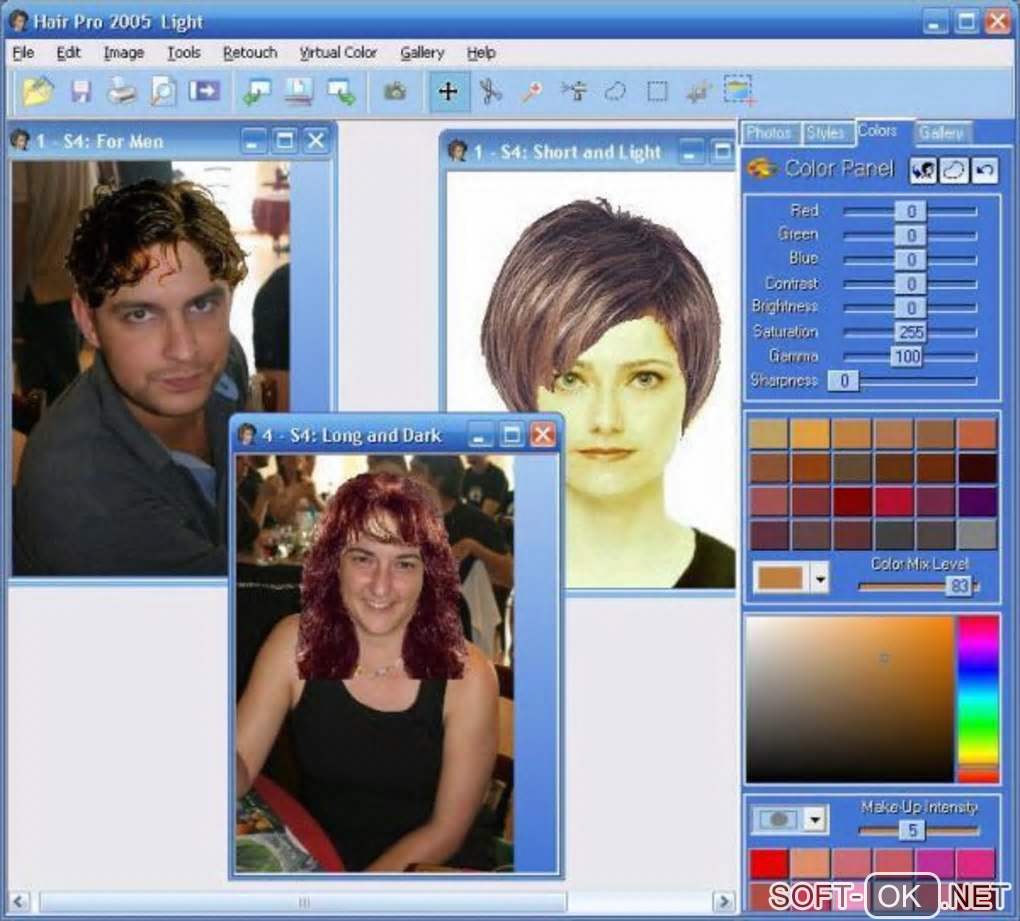Click the blue export arrow toolbar icon
Image resolution: width=1020 pixels, height=921 pixels.
click(204, 90)
